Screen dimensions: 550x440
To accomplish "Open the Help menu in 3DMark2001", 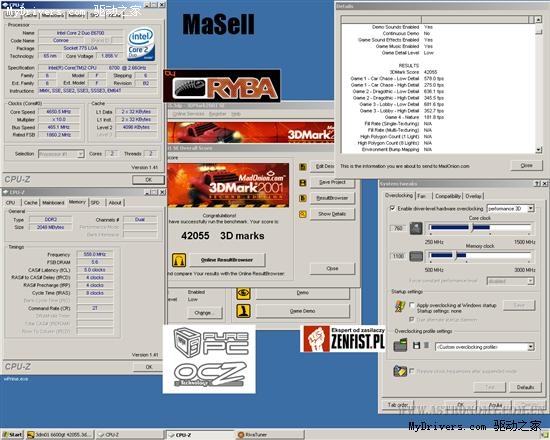I will 235,114.
